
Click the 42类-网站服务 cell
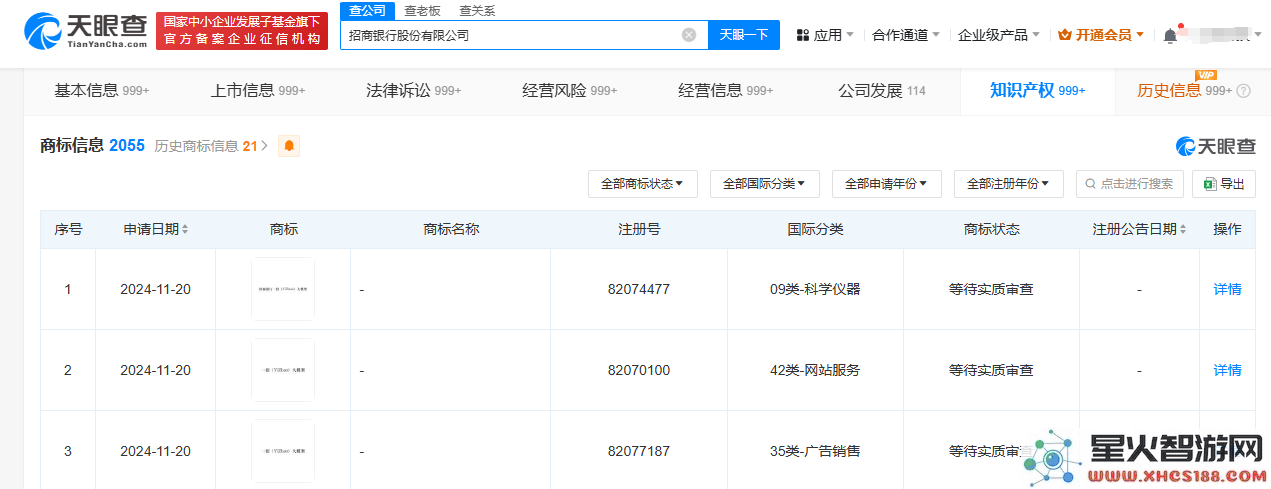click(x=815, y=370)
